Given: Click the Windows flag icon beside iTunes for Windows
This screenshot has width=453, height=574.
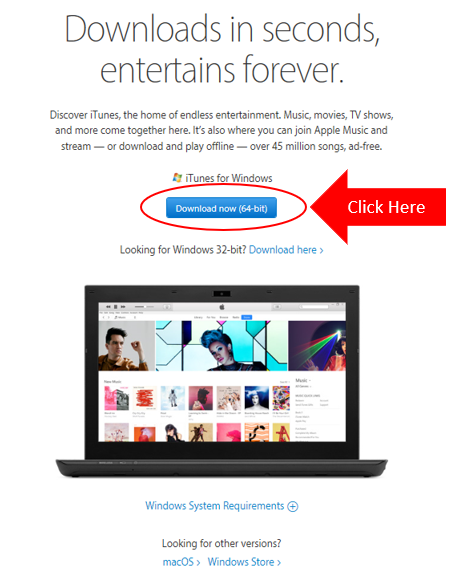Looking at the screenshot, I should [x=177, y=178].
